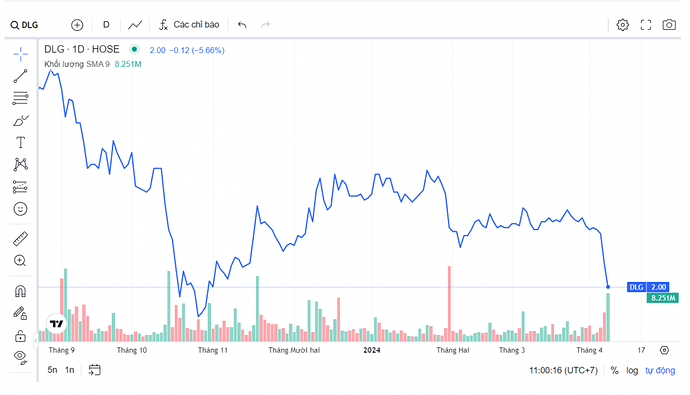Change the D time interval

click(x=106, y=25)
